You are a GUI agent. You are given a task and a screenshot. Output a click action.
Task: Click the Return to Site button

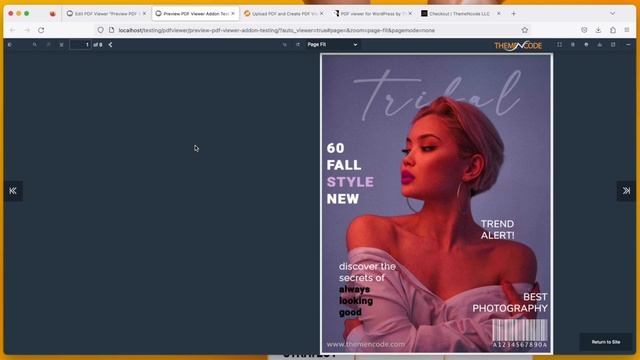click(606, 342)
